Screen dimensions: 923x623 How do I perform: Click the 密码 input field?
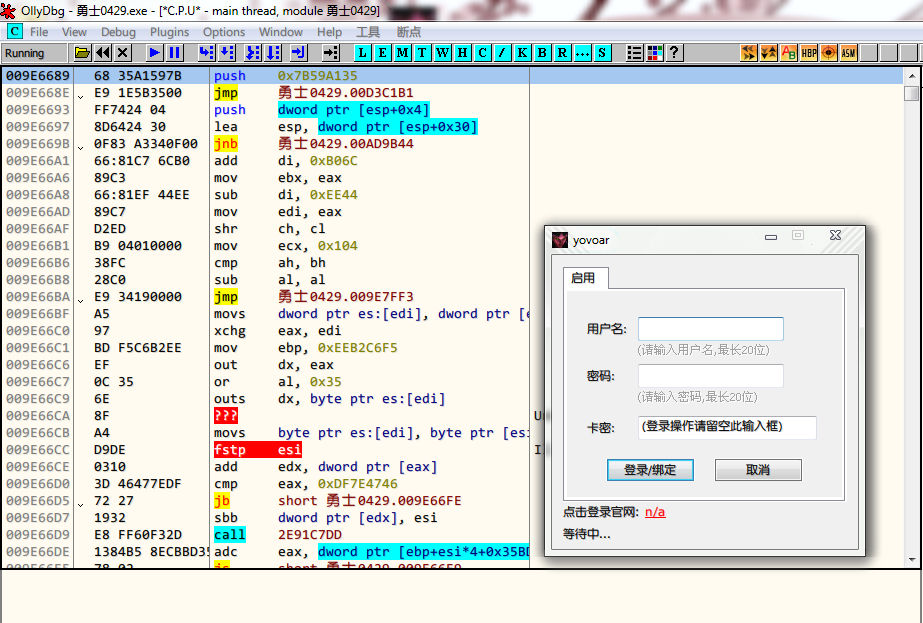(710, 376)
